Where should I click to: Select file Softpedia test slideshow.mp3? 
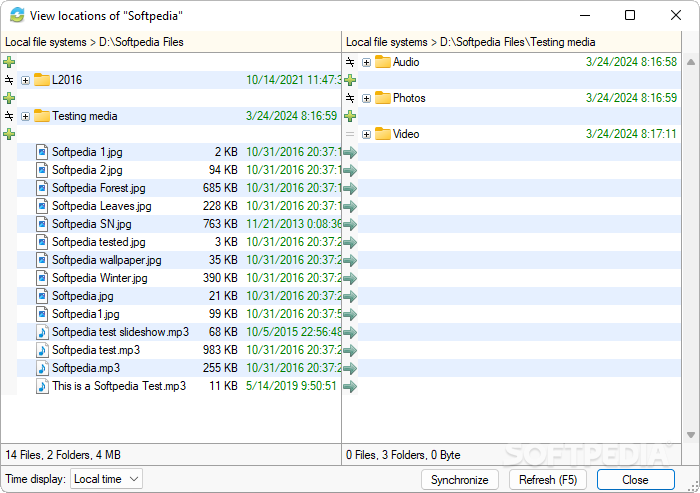(x=121, y=332)
